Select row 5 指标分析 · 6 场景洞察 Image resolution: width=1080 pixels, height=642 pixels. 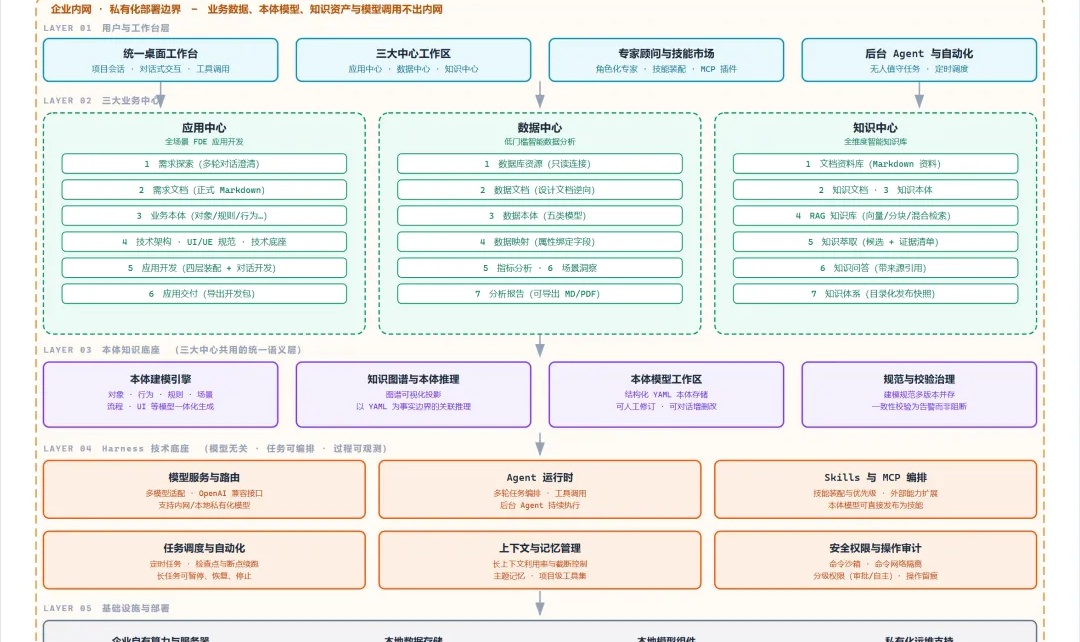[539, 268]
